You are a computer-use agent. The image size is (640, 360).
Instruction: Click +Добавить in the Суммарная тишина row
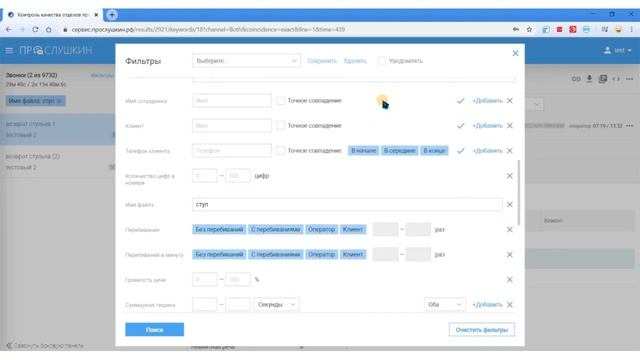[x=487, y=304]
